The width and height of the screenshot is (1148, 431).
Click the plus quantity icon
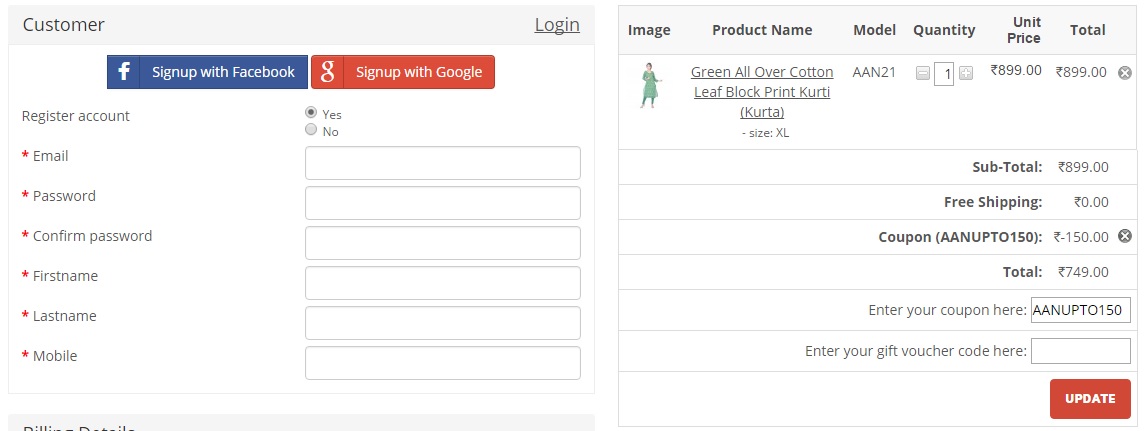965,73
